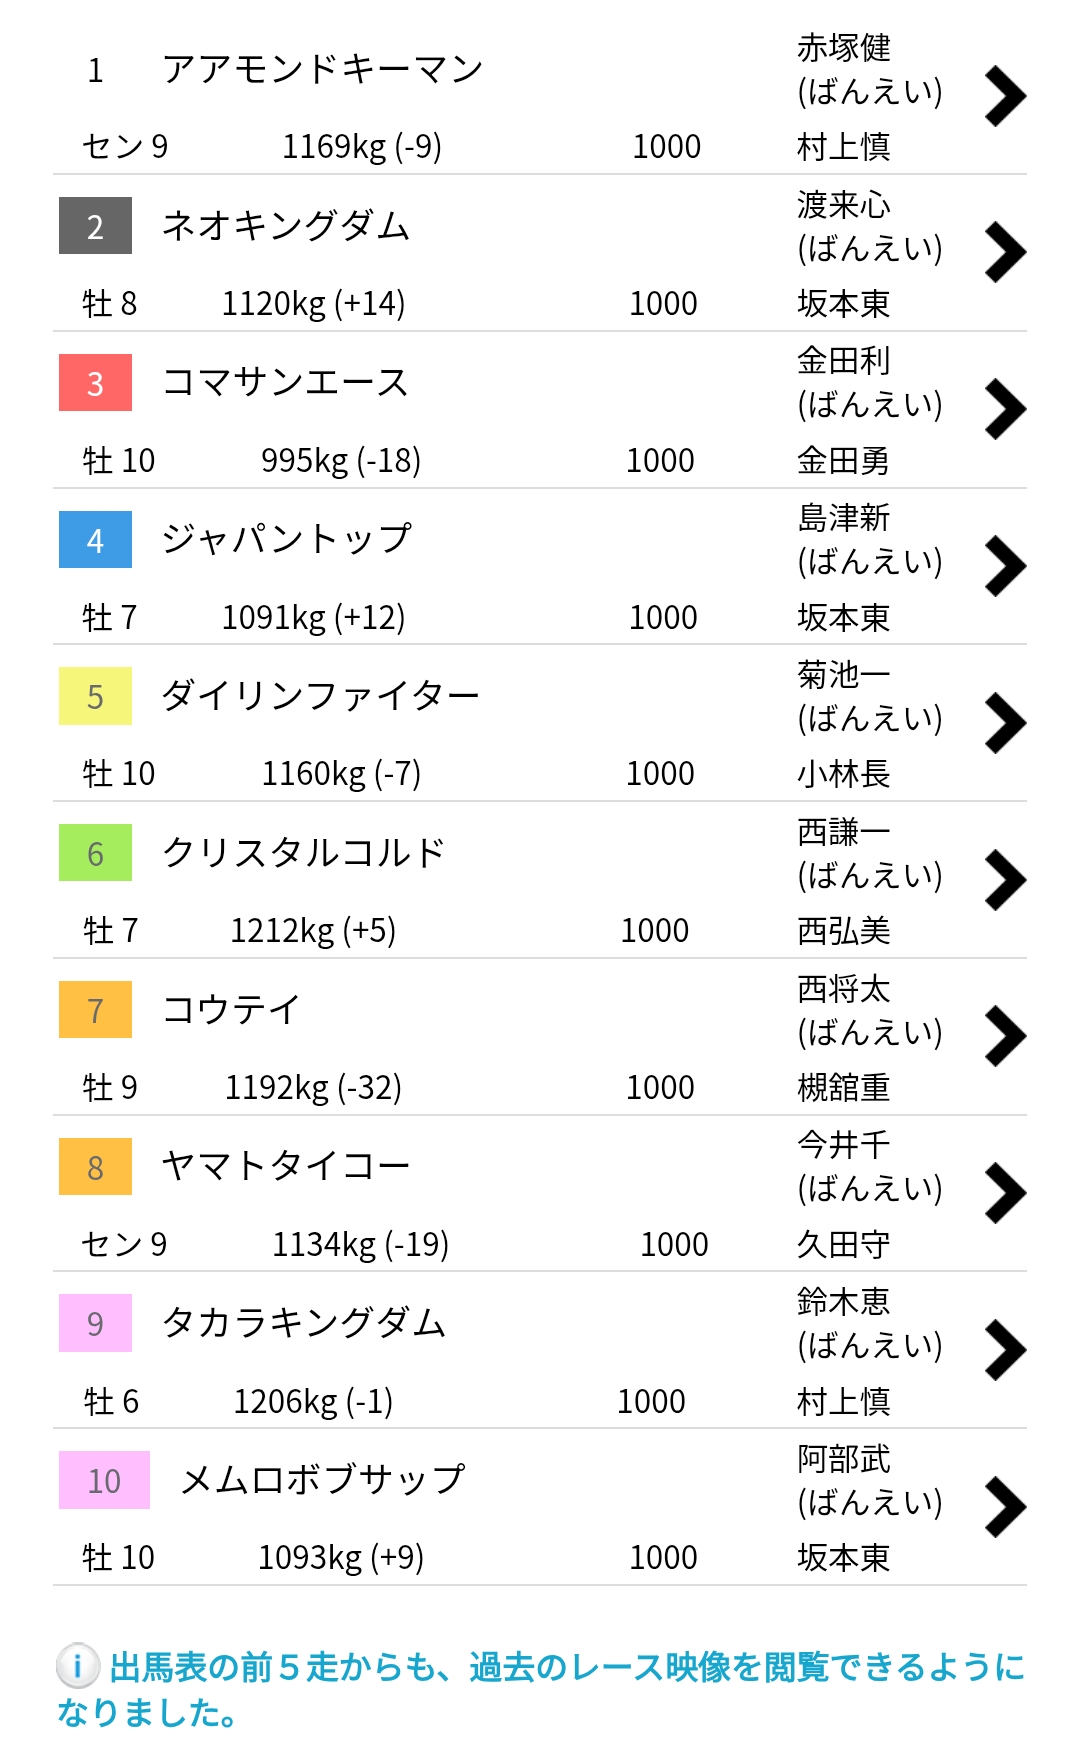Tap chevron beside ネオキングダム row
The image size is (1080, 1747).
tap(1005, 252)
